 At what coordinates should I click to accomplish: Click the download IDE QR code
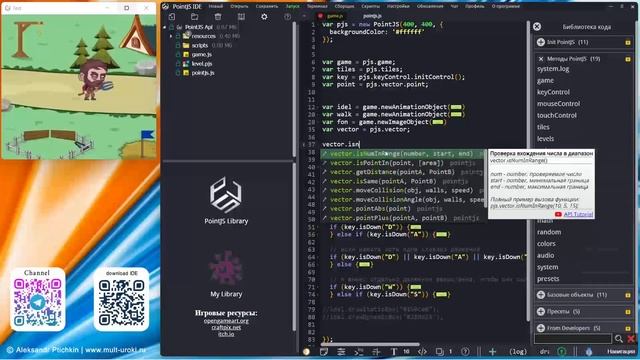(x=121, y=302)
